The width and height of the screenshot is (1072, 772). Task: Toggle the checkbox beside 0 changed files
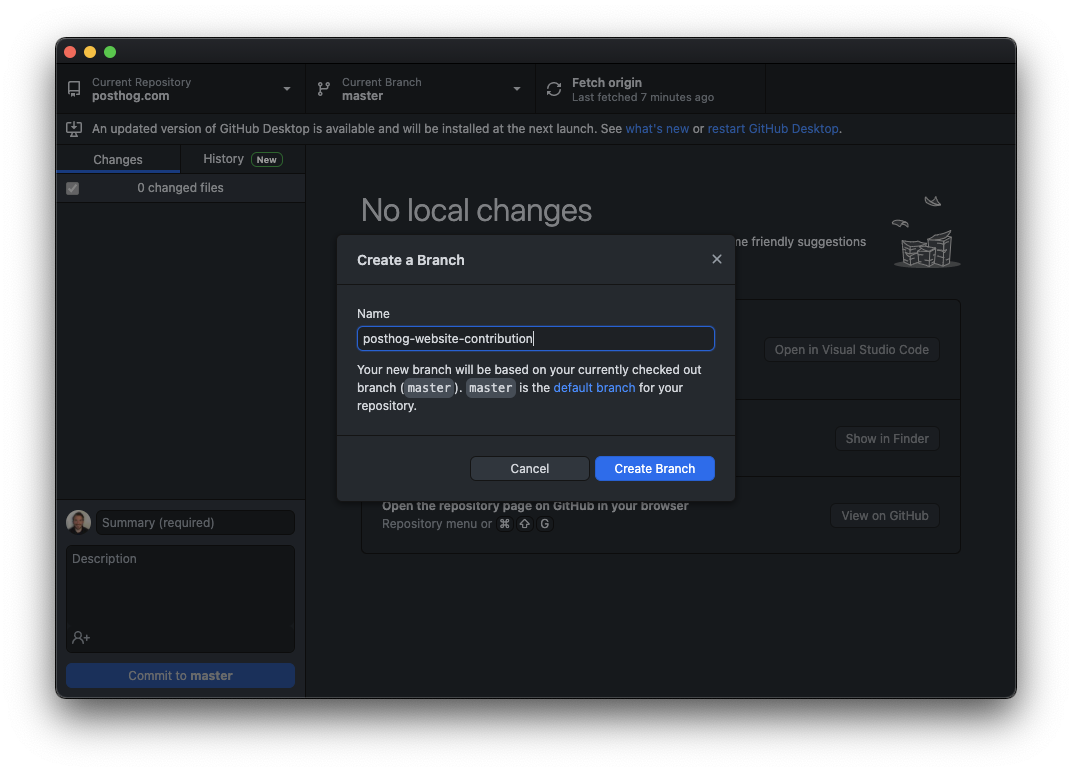click(x=72, y=187)
